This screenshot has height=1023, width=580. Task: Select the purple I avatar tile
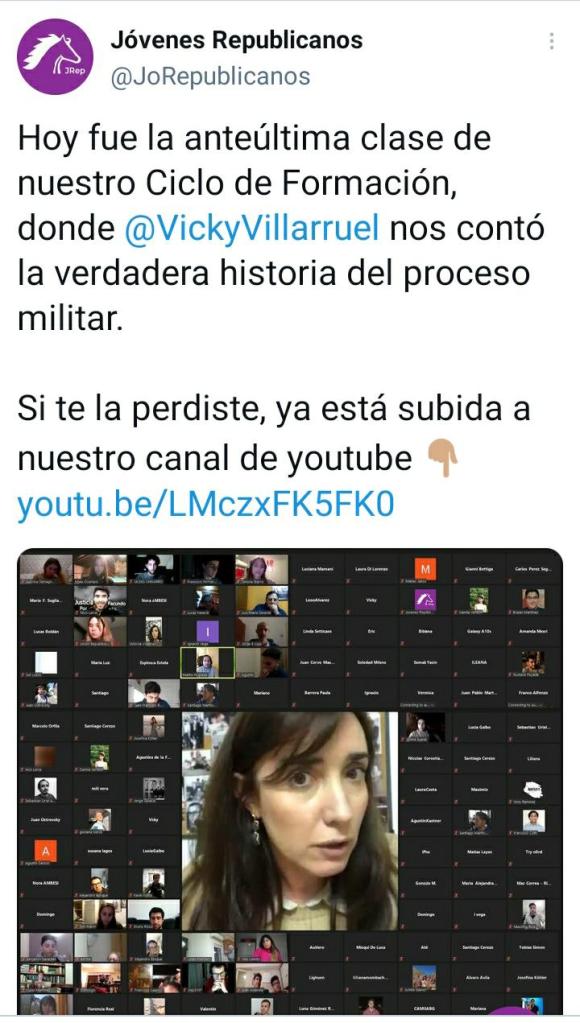coord(208,632)
